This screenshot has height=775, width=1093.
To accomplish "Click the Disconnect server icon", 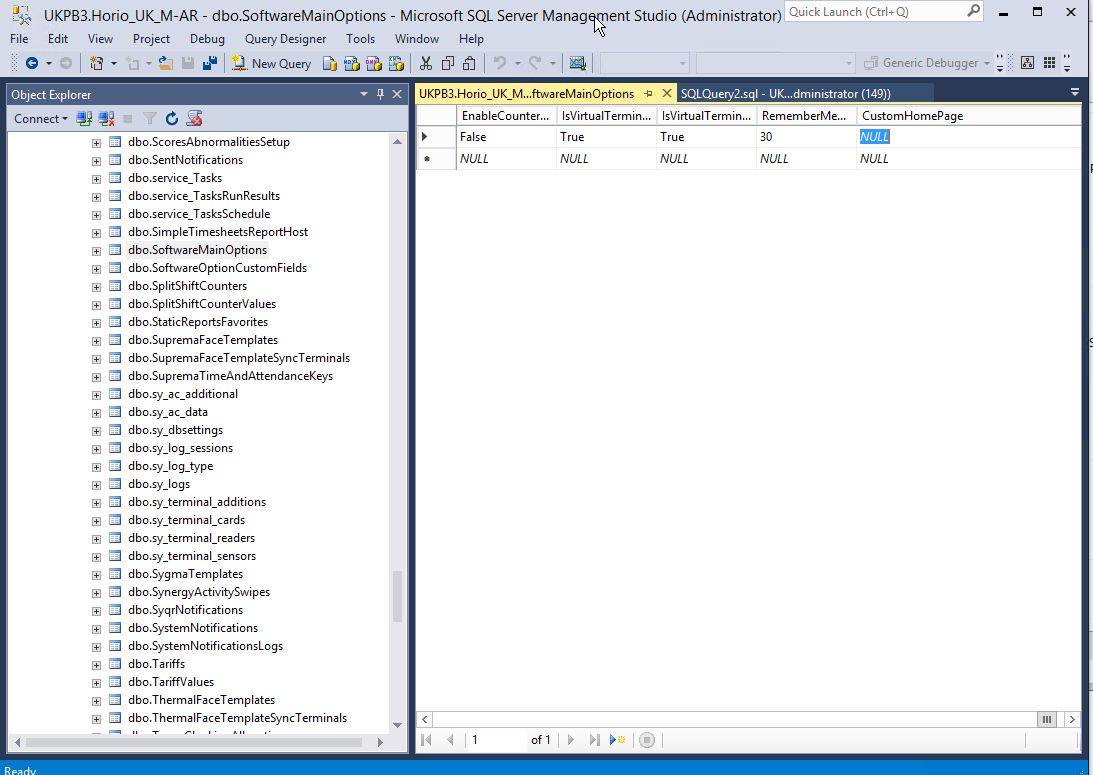I will [x=106, y=118].
